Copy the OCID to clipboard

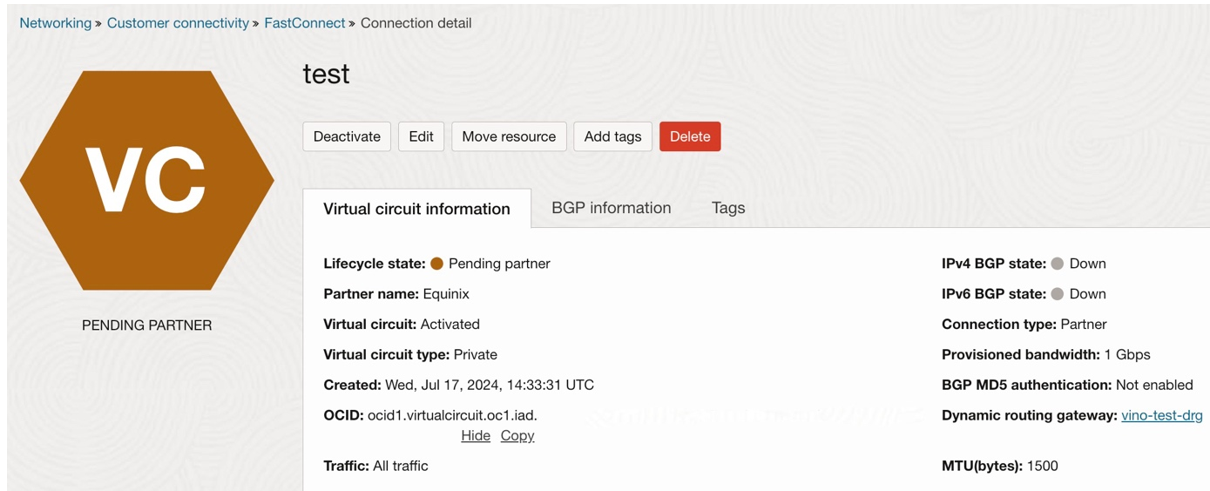click(517, 436)
